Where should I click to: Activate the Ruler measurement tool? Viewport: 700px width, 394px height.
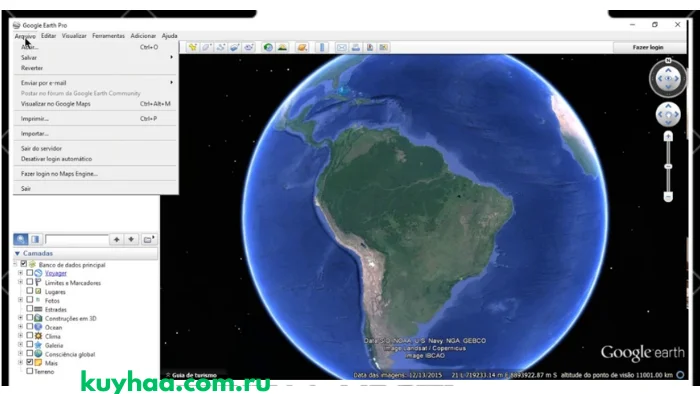point(322,47)
